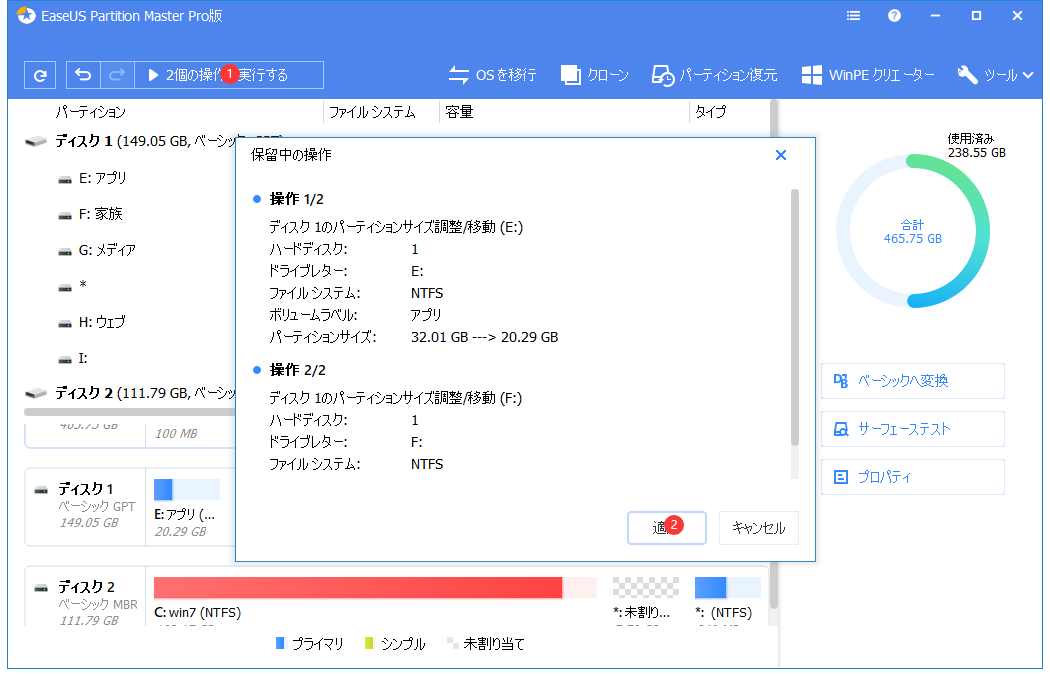This screenshot has width=1050, height=676.
Task: Execute the 2 pending operations
Action: coord(228,75)
